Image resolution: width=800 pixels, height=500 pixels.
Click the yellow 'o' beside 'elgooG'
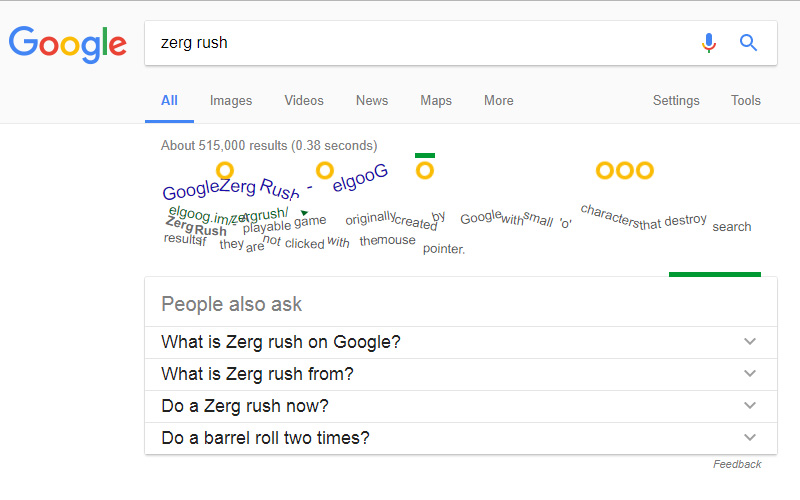(325, 170)
